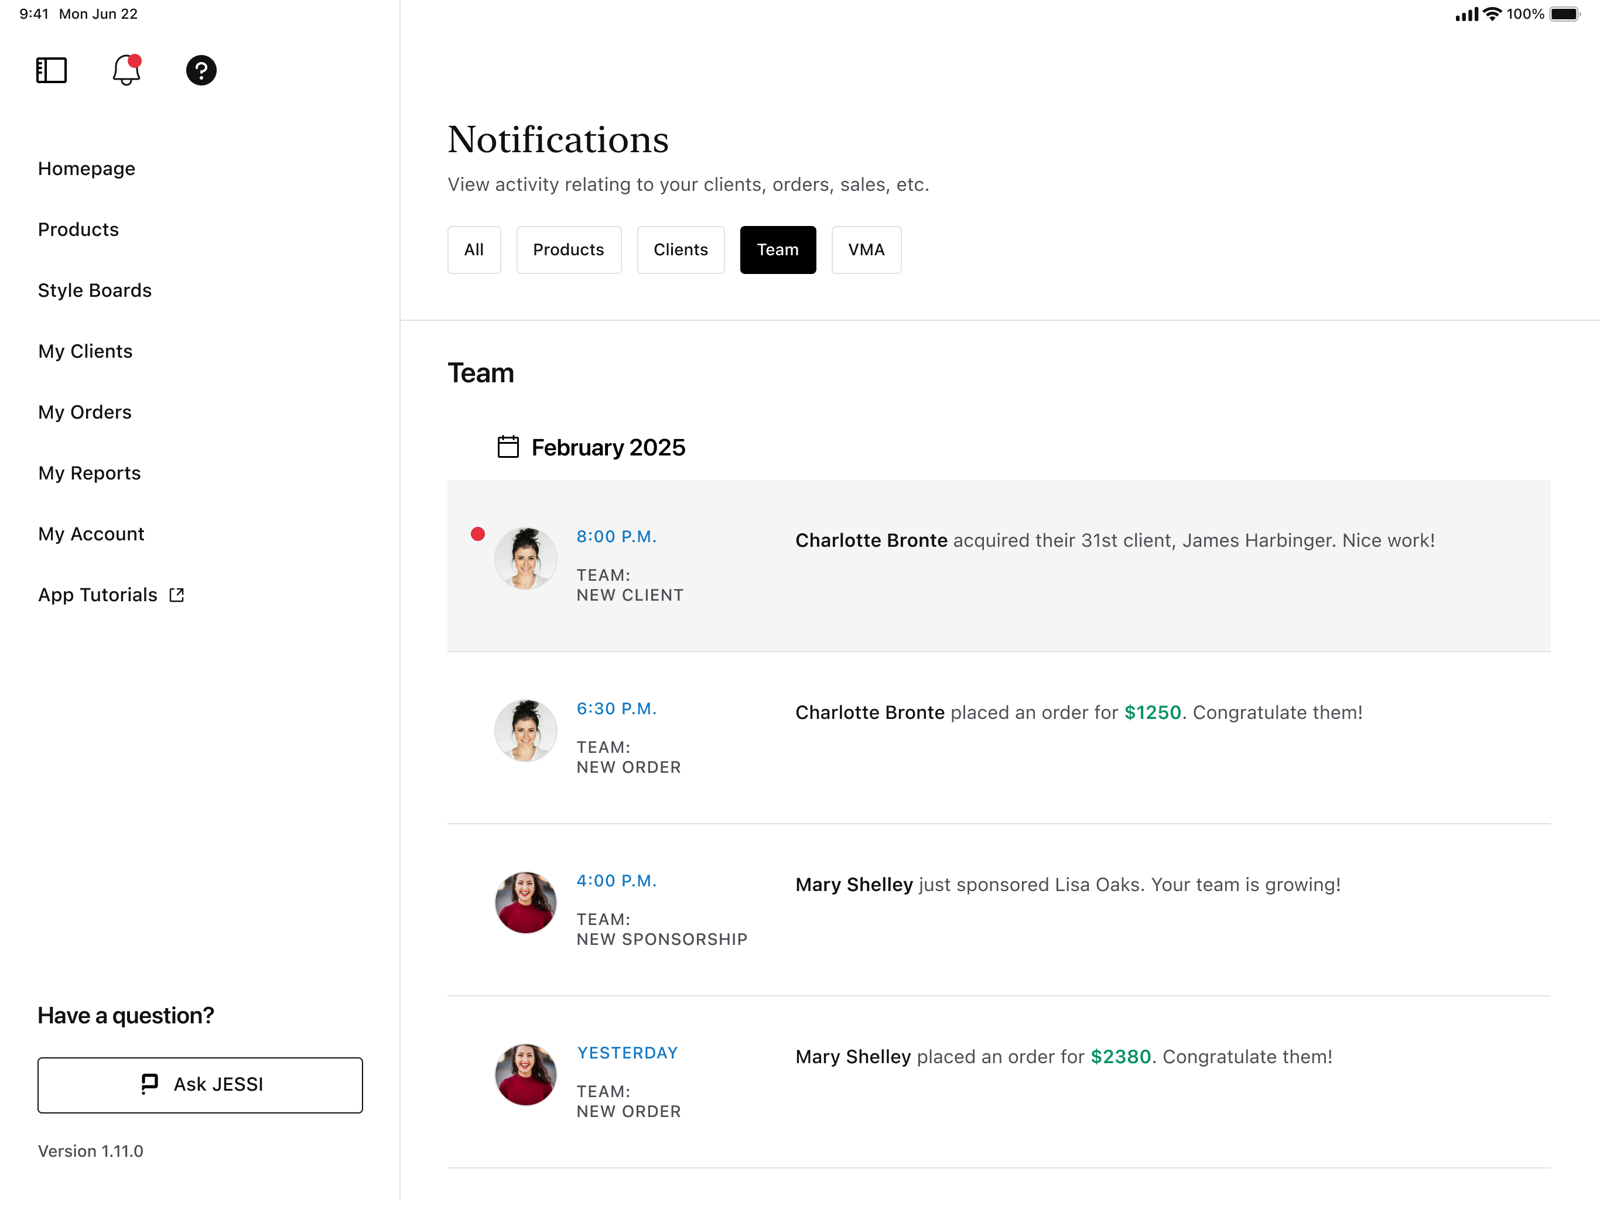Image resolution: width=1600 pixels, height=1206 pixels.
Task: Click the $1250 order amount
Action: tap(1152, 713)
